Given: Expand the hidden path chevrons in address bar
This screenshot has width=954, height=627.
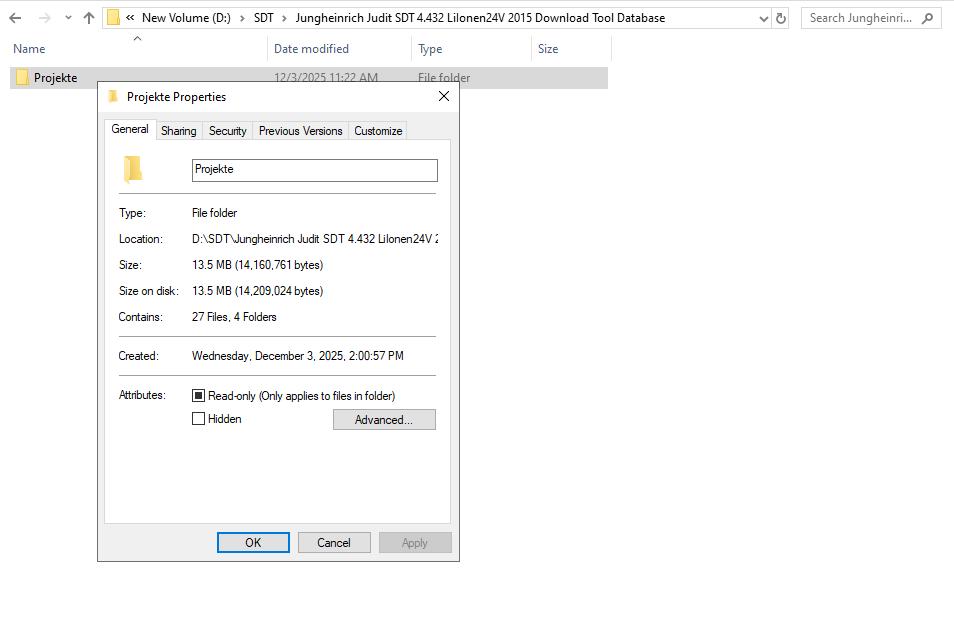Looking at the screenshot, I should (x=130, y=18).
